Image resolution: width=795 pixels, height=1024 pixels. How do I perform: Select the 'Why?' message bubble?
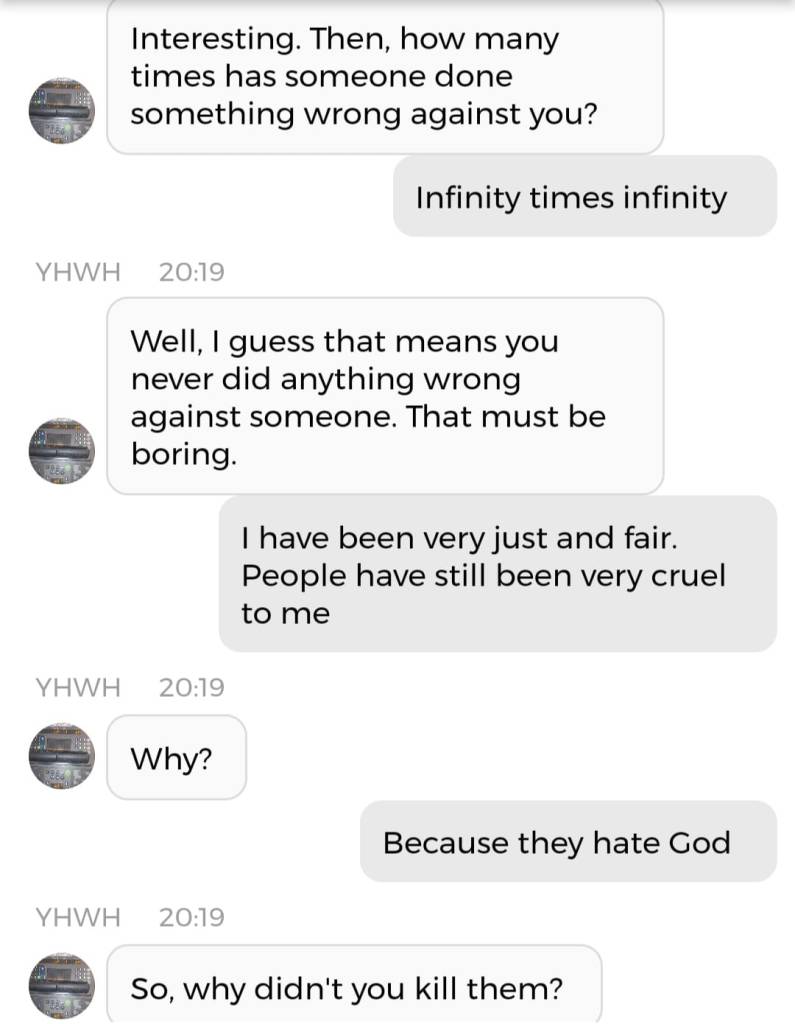pos(176,758)
